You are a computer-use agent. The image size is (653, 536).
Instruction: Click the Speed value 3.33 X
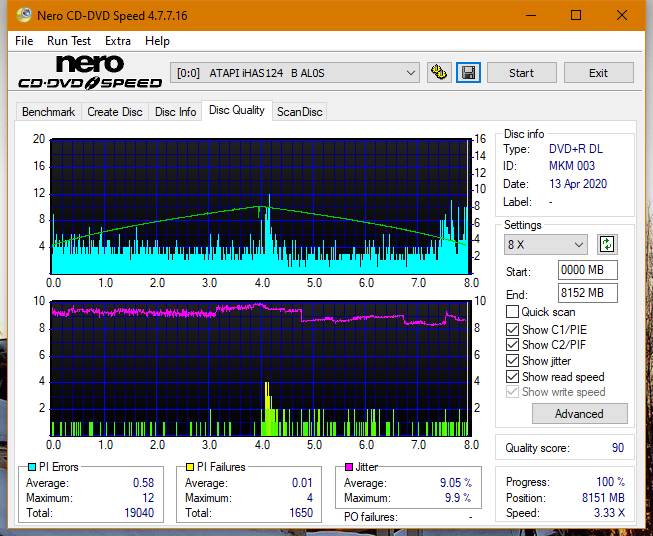609,513
